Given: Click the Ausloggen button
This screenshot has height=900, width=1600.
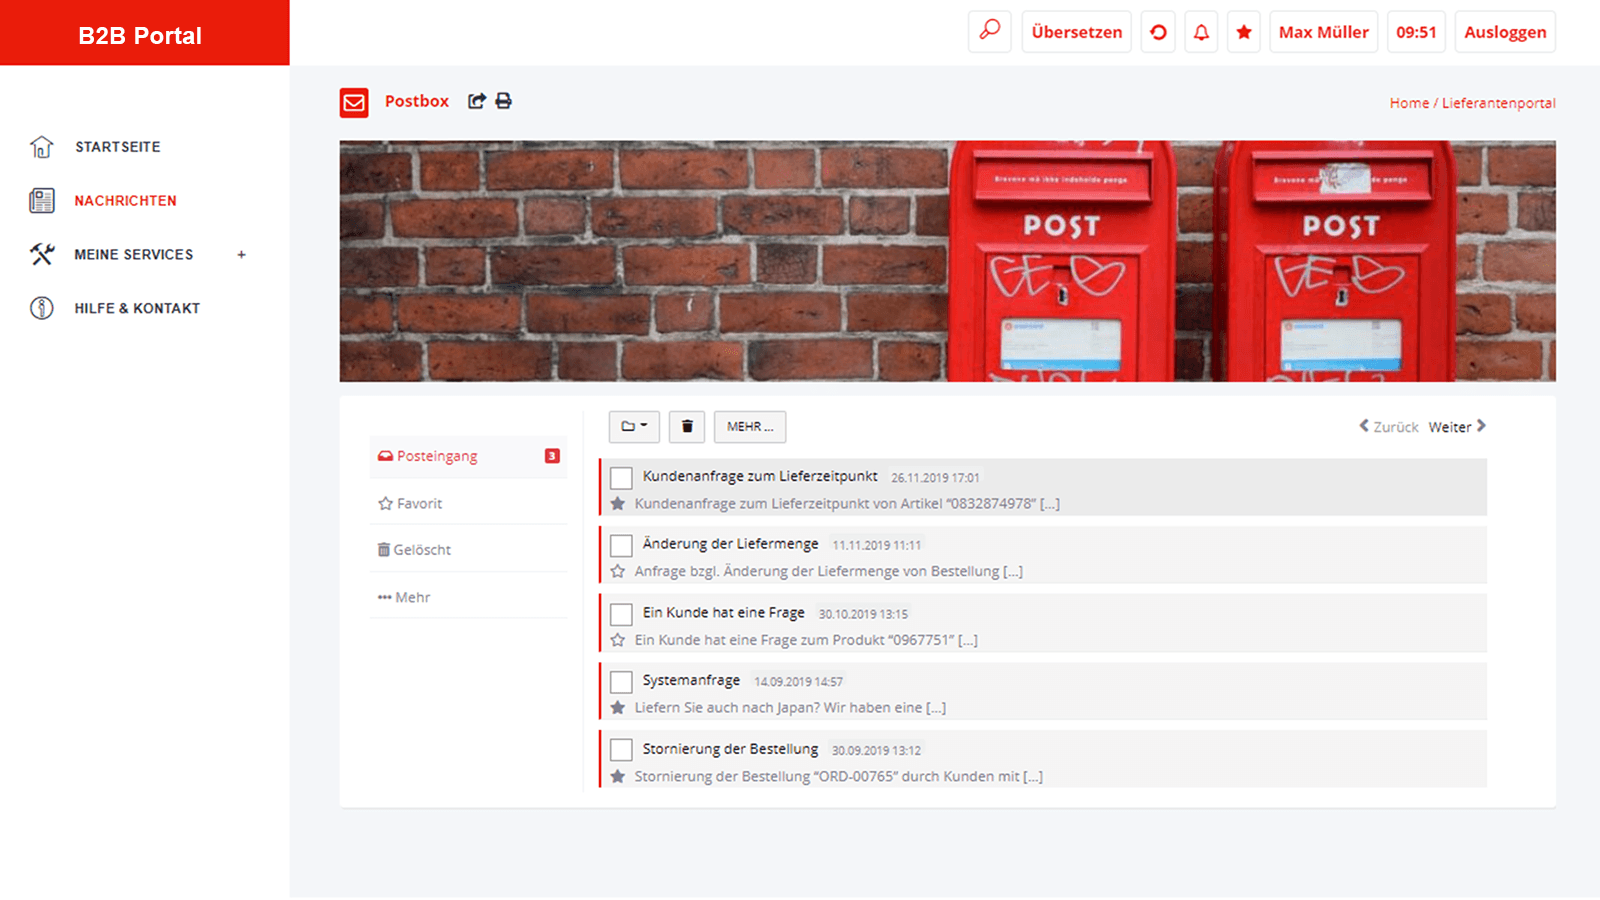Looking at the screenshot, I should coord(1504,32).
